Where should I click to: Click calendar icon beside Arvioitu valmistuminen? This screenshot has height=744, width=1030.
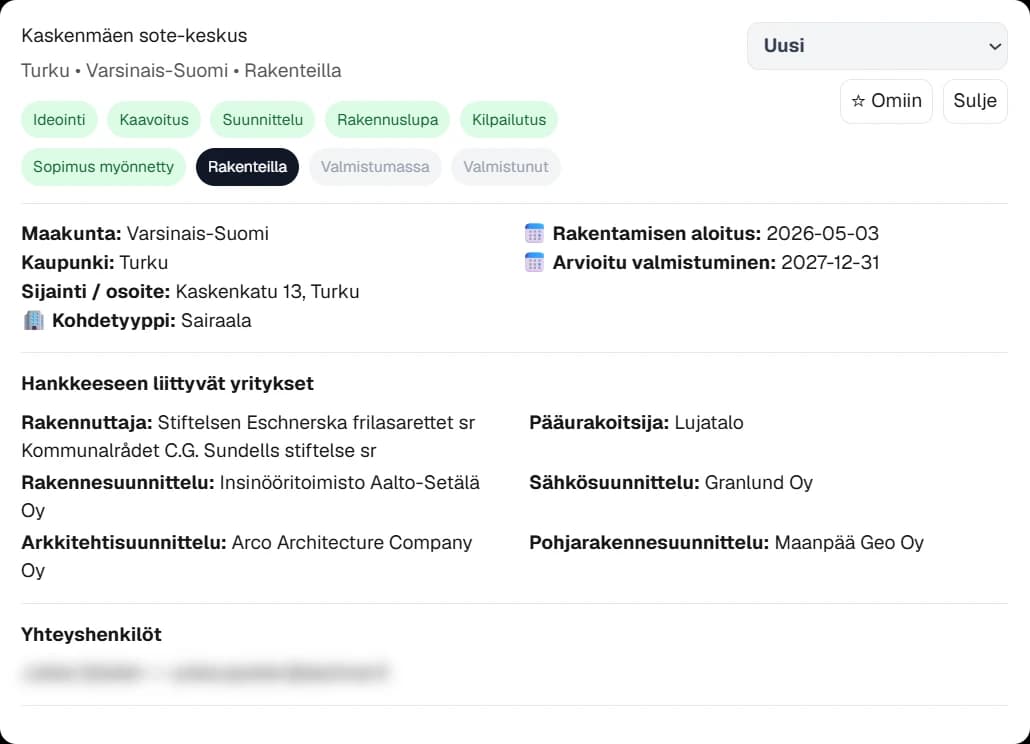(534, 263)
